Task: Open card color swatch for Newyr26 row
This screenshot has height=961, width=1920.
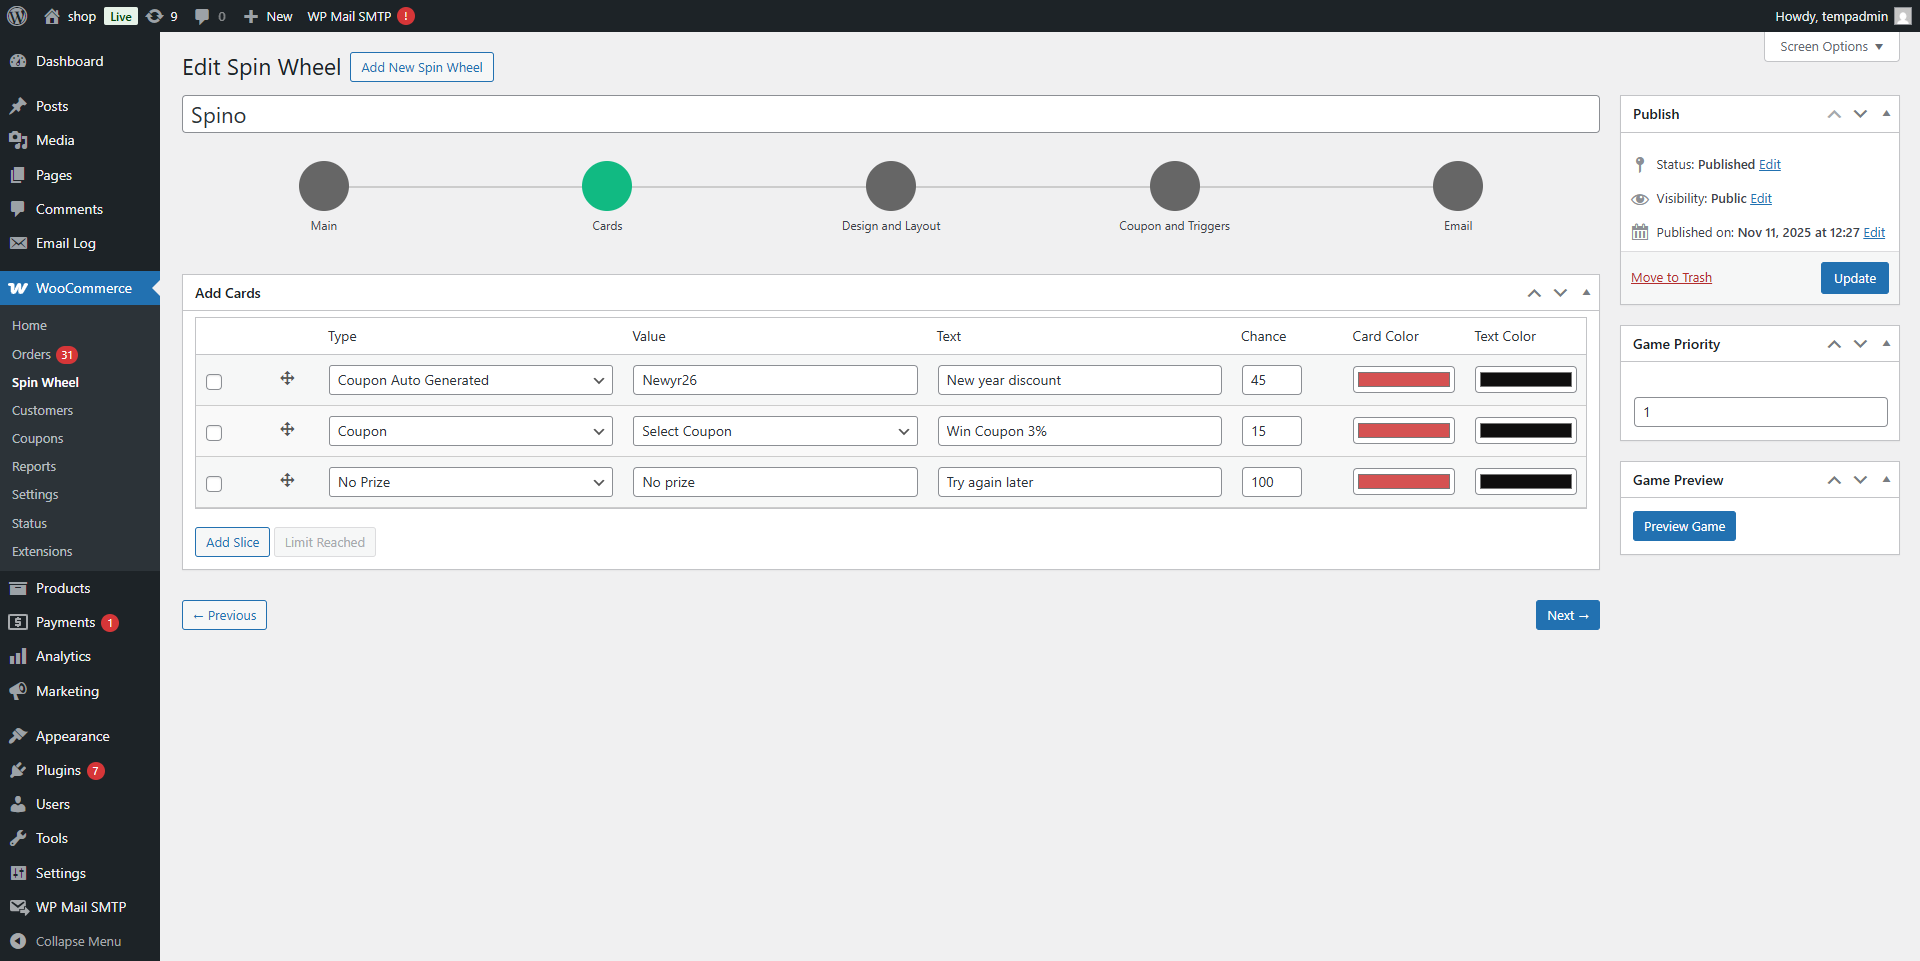Action: point(1403,380)
